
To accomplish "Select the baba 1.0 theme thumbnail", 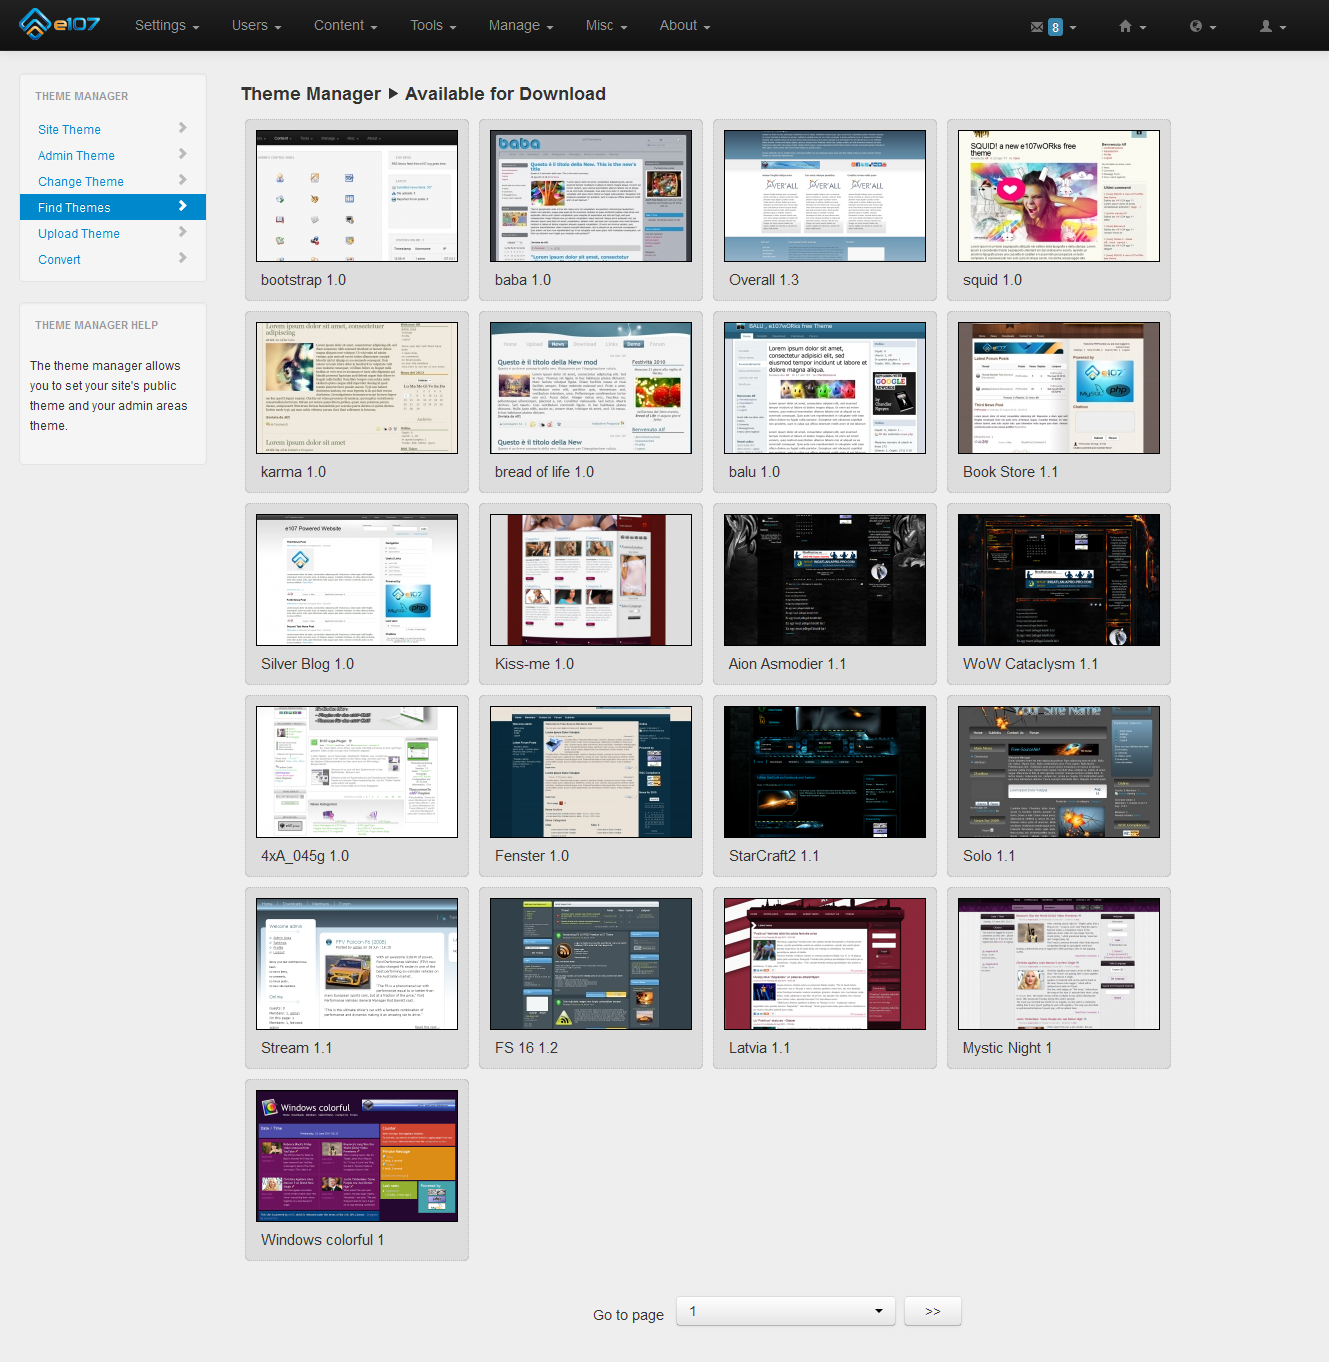I will (591, 196).
